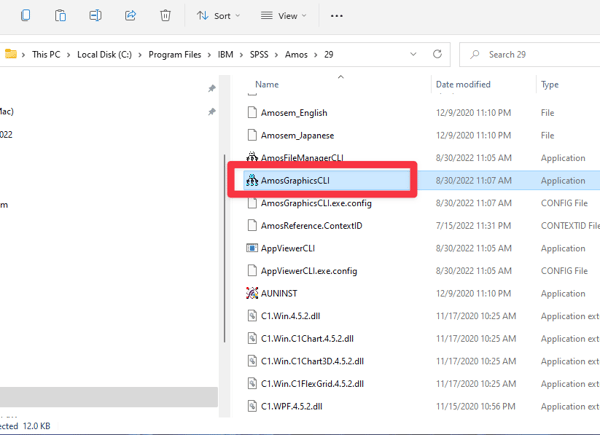Click the Copy toolbar icon
The height and width of the screenshot is (435, 600).
click(26, 16)
